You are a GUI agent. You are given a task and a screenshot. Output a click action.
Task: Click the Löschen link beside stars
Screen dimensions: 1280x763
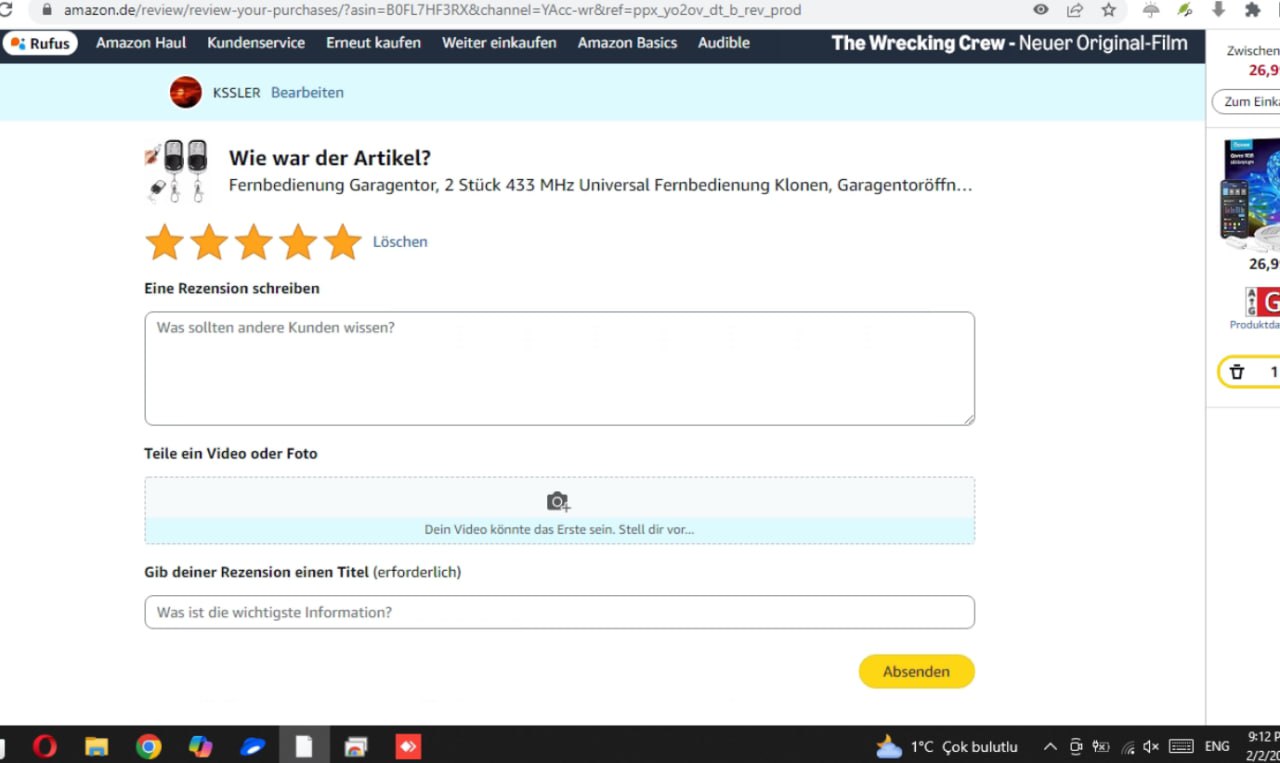(400, 242)
